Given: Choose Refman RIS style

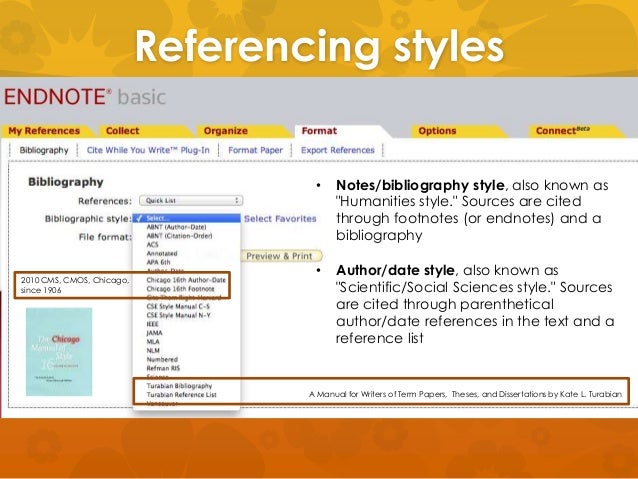Looking at the screenshot, I should click(163, 368).
